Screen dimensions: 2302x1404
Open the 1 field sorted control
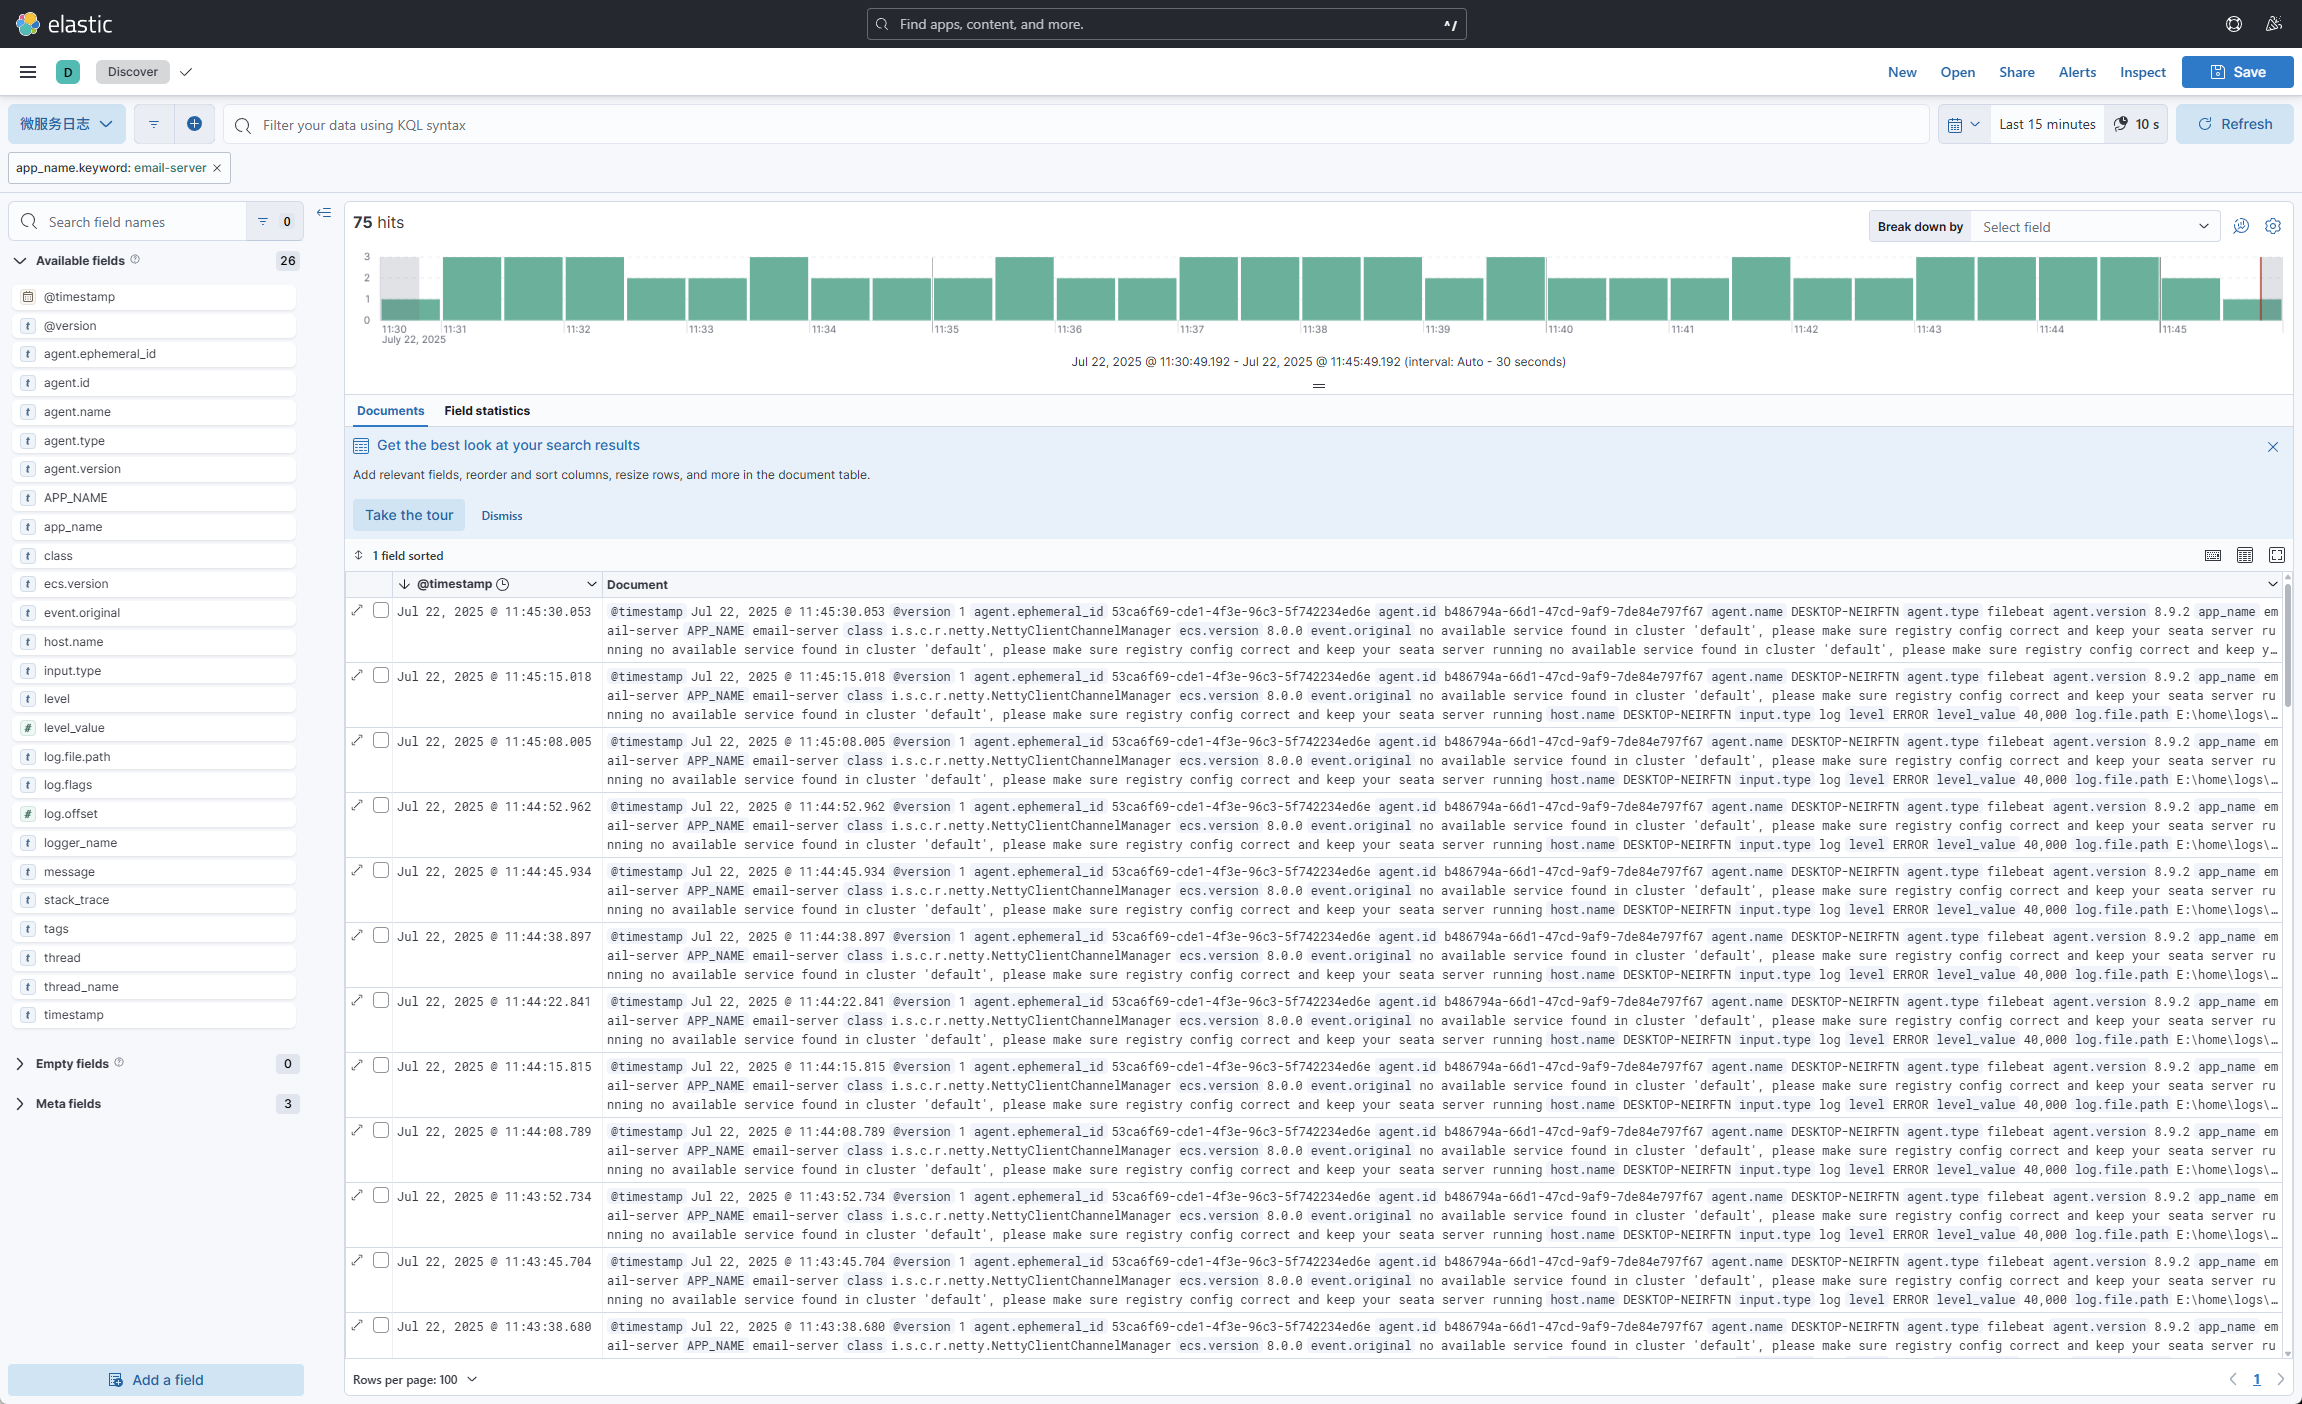(399, 555)
